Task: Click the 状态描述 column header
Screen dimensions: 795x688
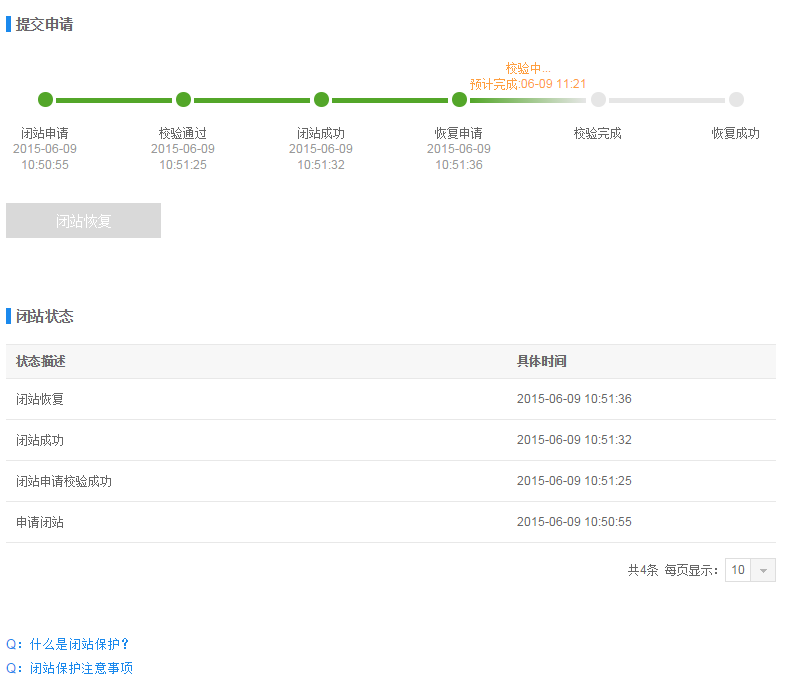Action: pyautogui.click(x=41, y=361)
